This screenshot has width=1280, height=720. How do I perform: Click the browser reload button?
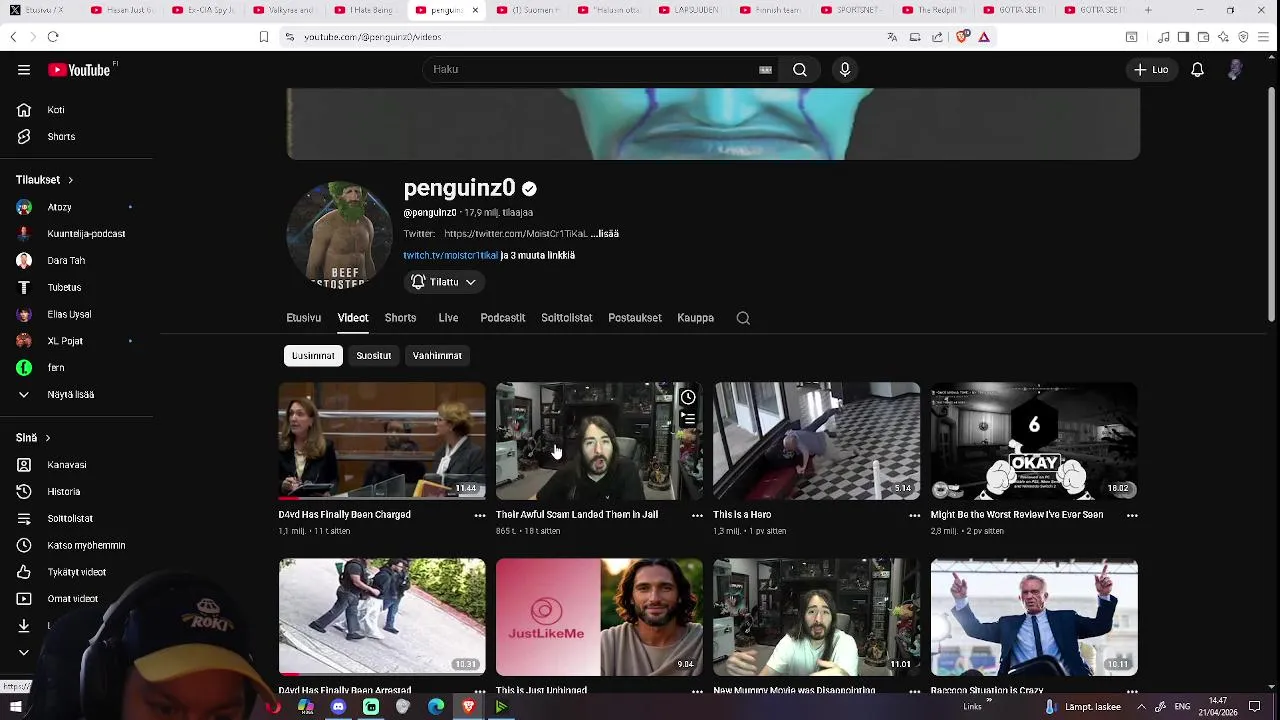(53, 37)
